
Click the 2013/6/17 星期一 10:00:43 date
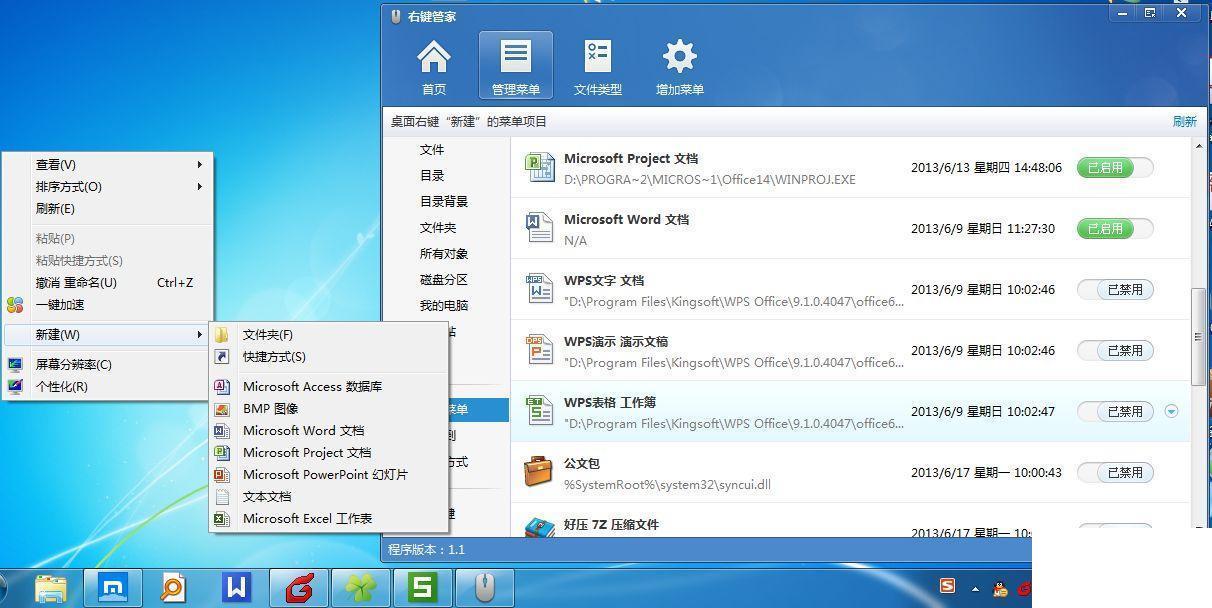(x=986, y=472)
